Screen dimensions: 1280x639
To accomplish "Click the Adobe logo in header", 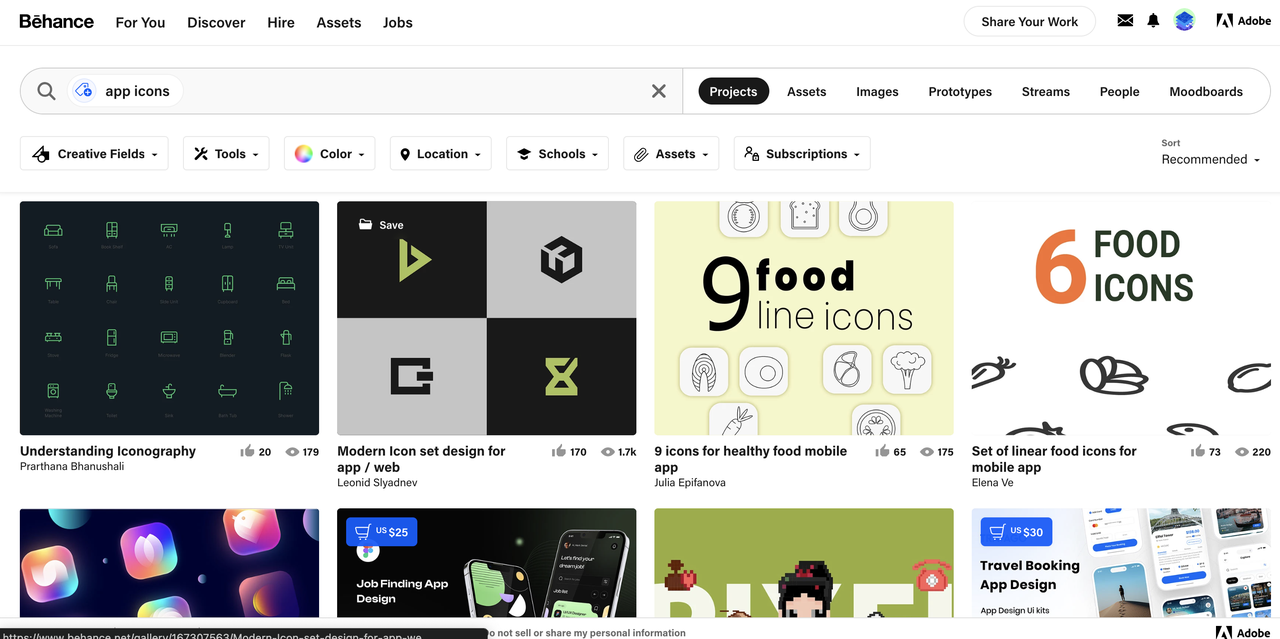I will (x=1243, y=20).
